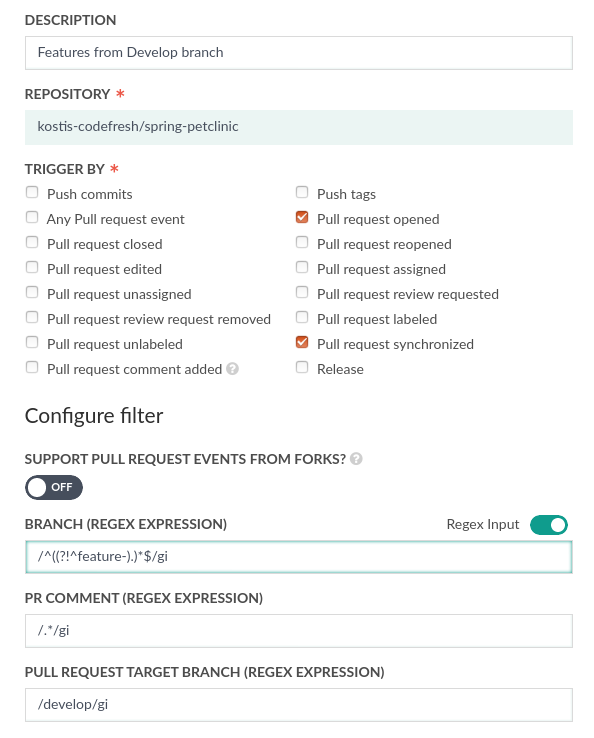Tick the Release trigger checkbox
This screenshot has width=594, height=738.
[x=302, y=367]
